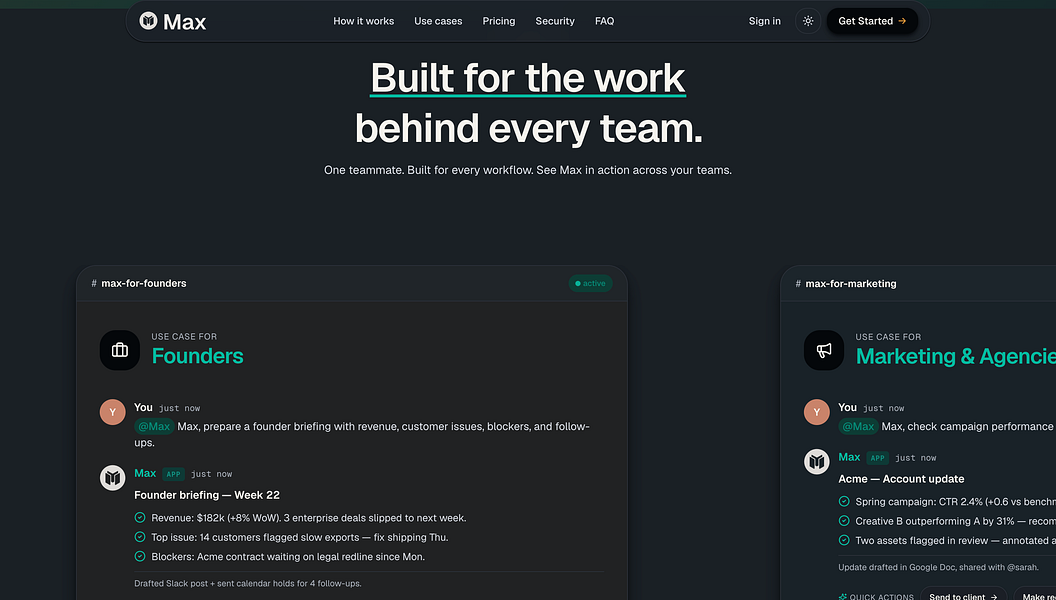The width and height of the screenshot is (1056, 600).
Task: Click the 'Drafted Slack post' footer note
Action: pyautogui.click(x=248, y=583)
